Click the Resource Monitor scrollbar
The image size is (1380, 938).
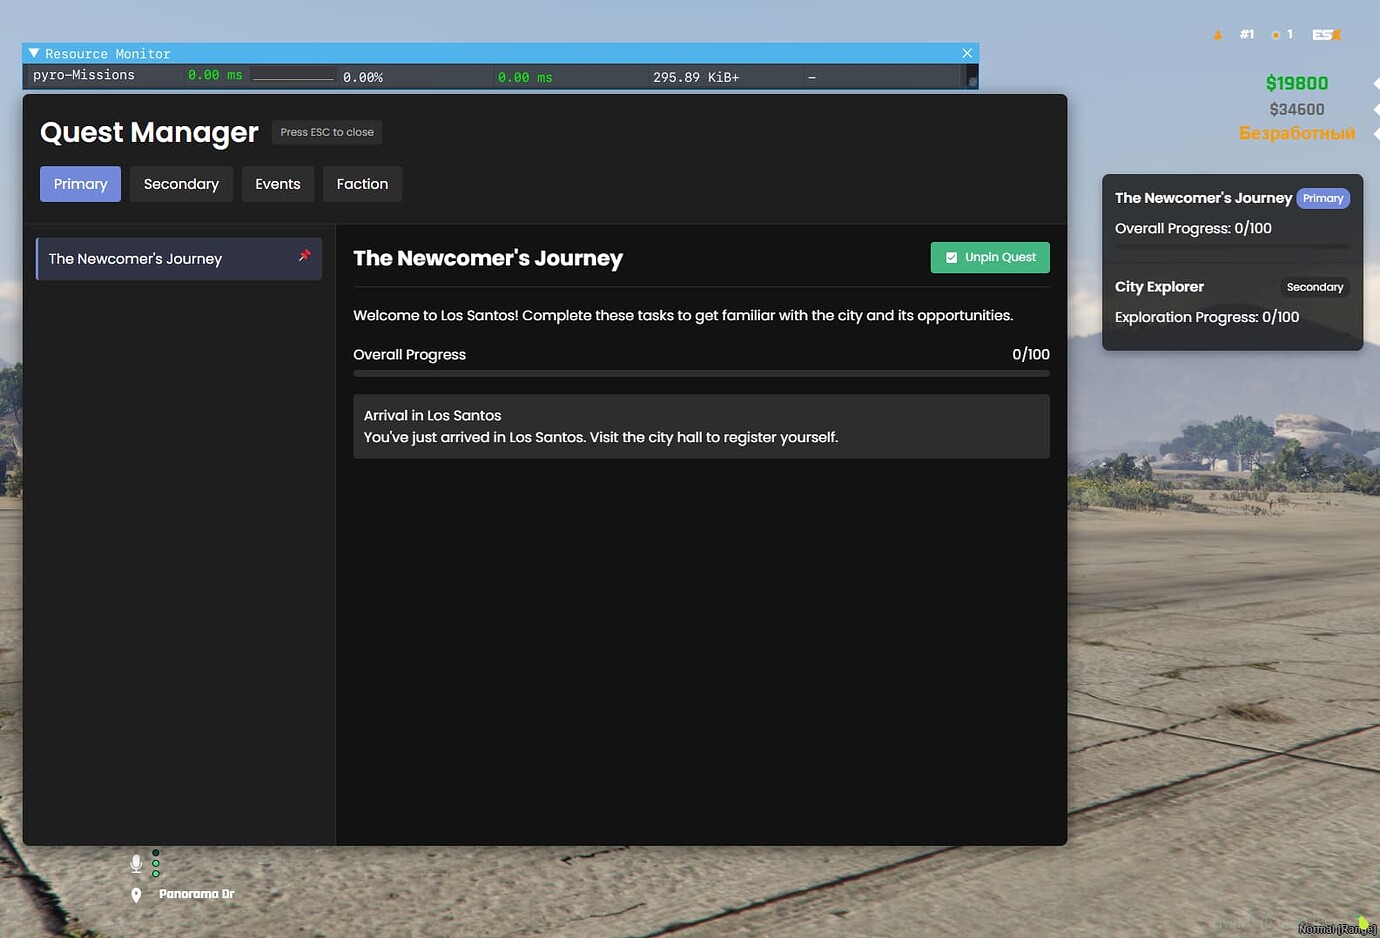click(x=972, y=77)
